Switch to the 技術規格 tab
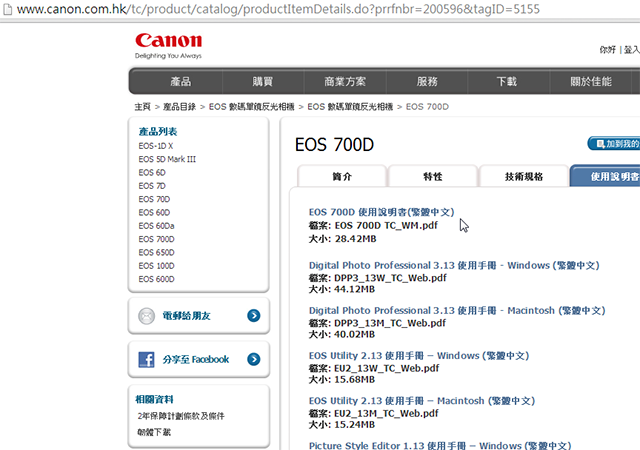 coord(524,176)
